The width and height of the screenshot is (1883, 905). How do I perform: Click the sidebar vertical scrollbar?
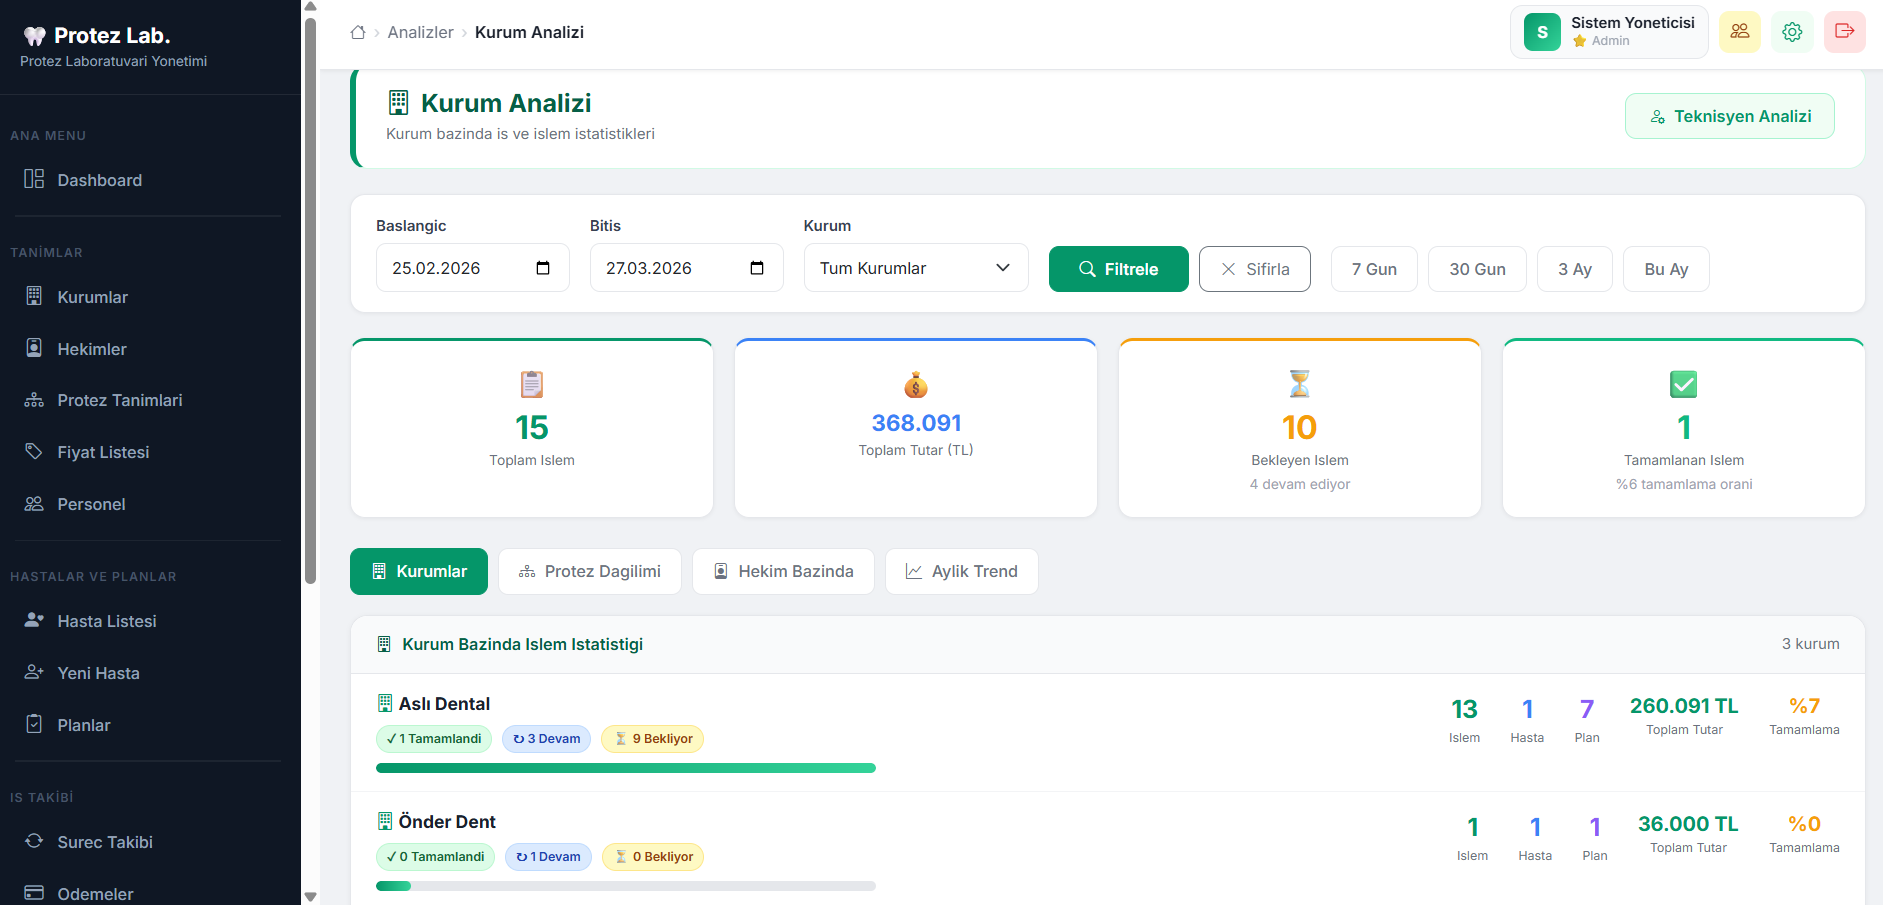pos(310,300)
